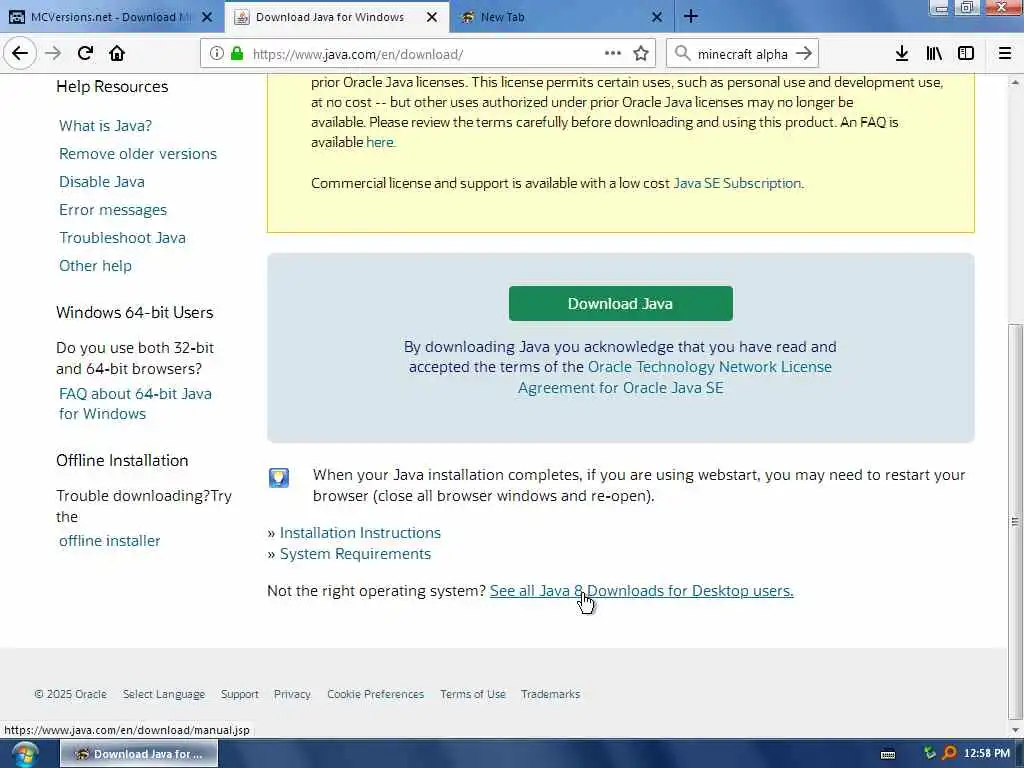Viewport: 1024px width, 768px height.
Task: Open Terms of Use footer link
Action: pos(473,694)
